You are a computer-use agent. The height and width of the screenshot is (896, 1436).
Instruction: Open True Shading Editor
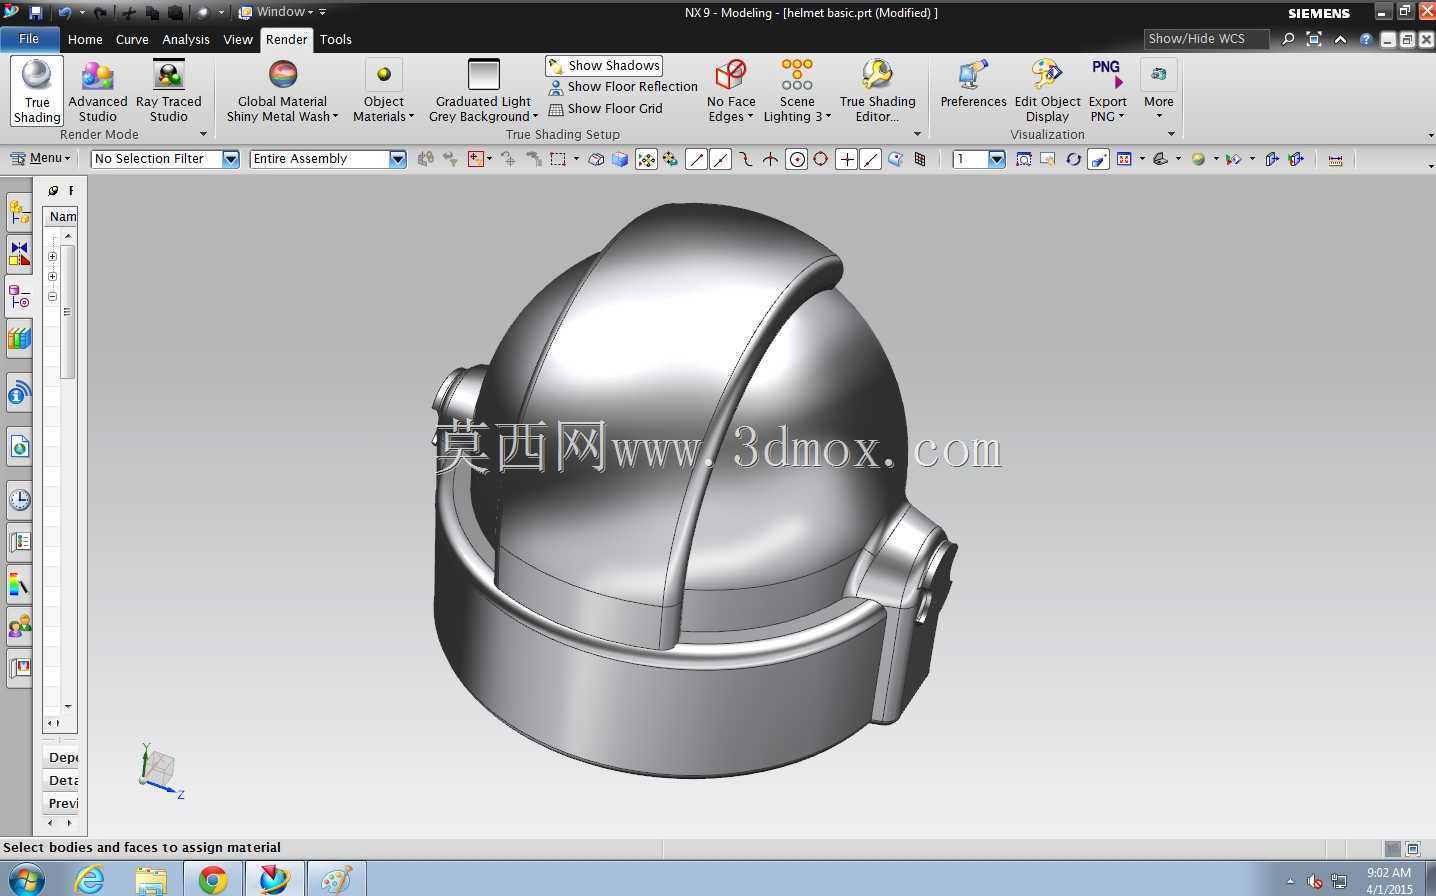coord(877,91)
